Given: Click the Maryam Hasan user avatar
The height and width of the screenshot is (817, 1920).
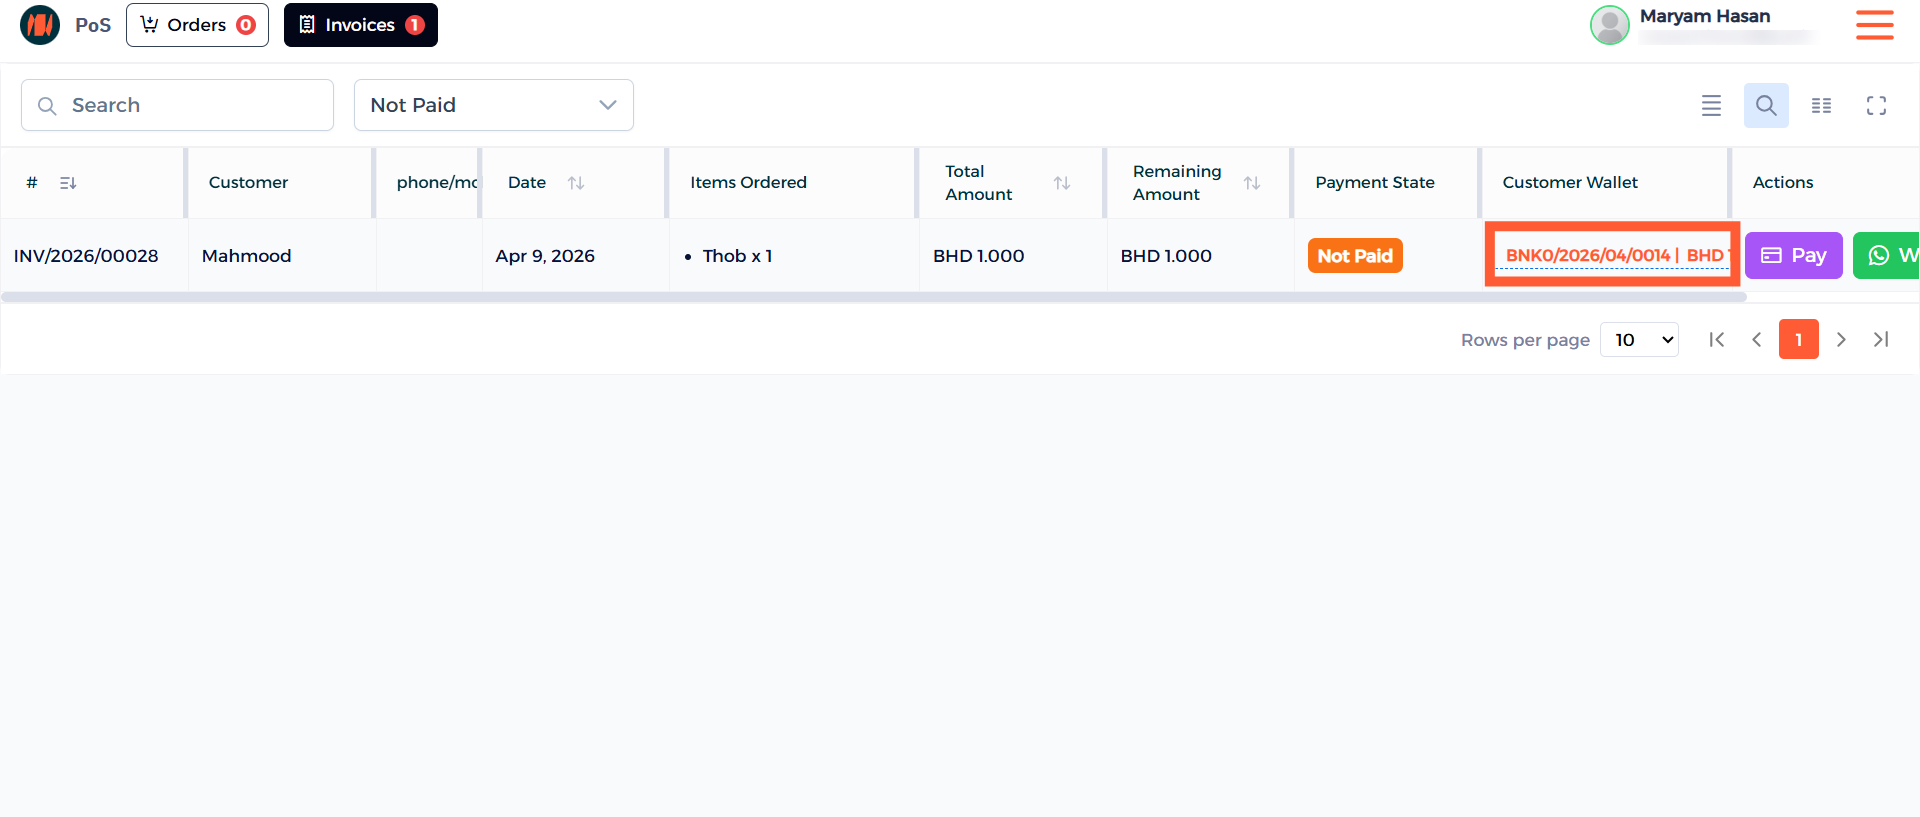Looking at the screenshot, I should tap(1609, 25).
